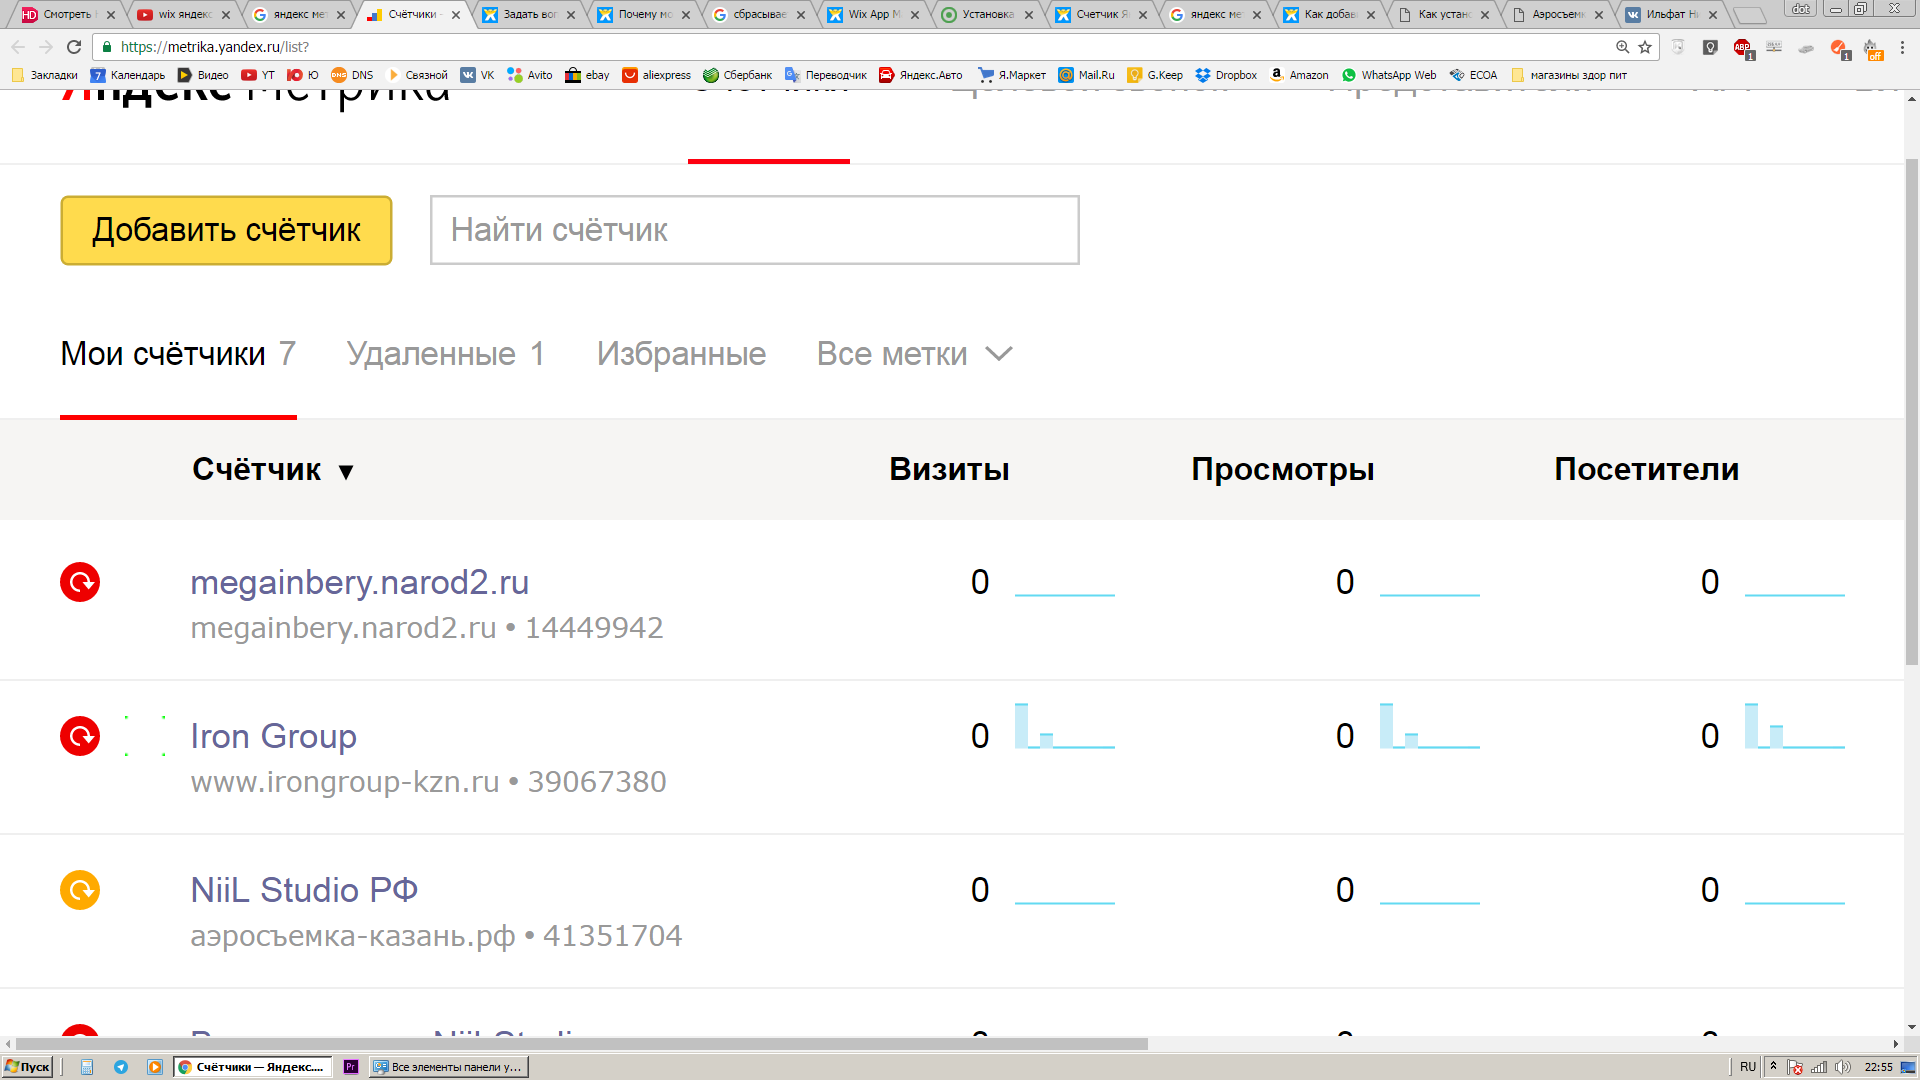The width and height of the screenshot is (1920, 1080).
Task: Click the Добавить счётчик button
Action: point(226,230)
